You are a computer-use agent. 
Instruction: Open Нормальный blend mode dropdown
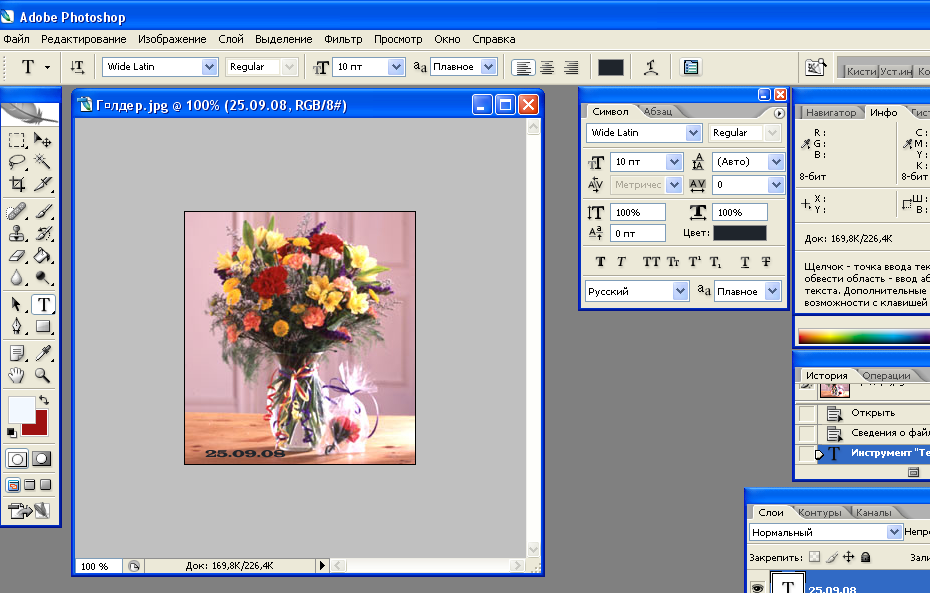[x=894, y=532]
